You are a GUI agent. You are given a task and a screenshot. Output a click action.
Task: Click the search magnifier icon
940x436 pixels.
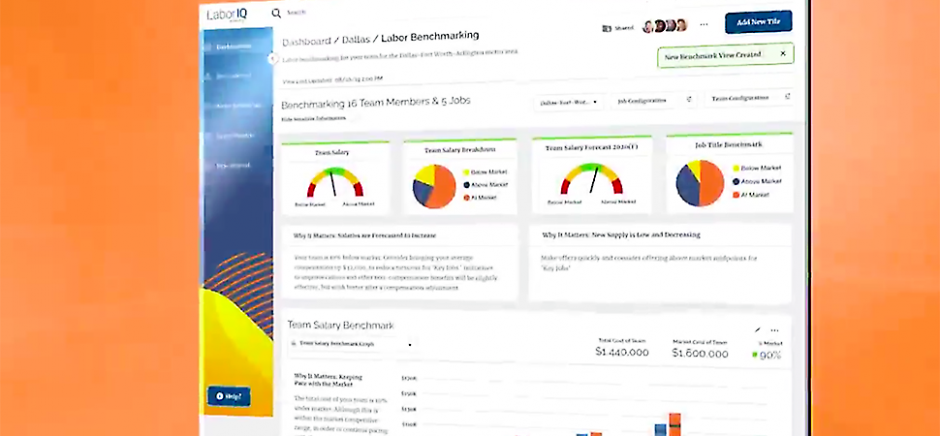coord(276,13)
